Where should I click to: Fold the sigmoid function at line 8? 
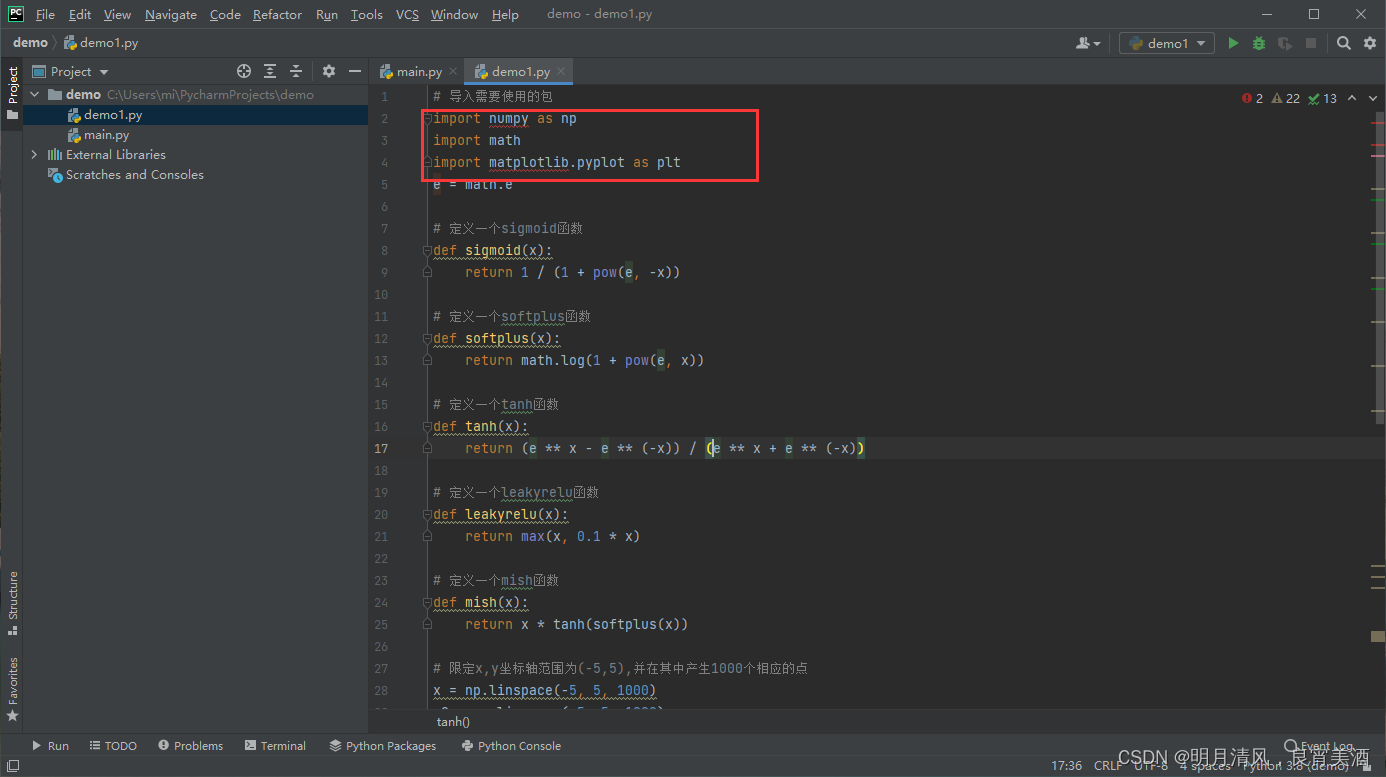pos(427,250)
